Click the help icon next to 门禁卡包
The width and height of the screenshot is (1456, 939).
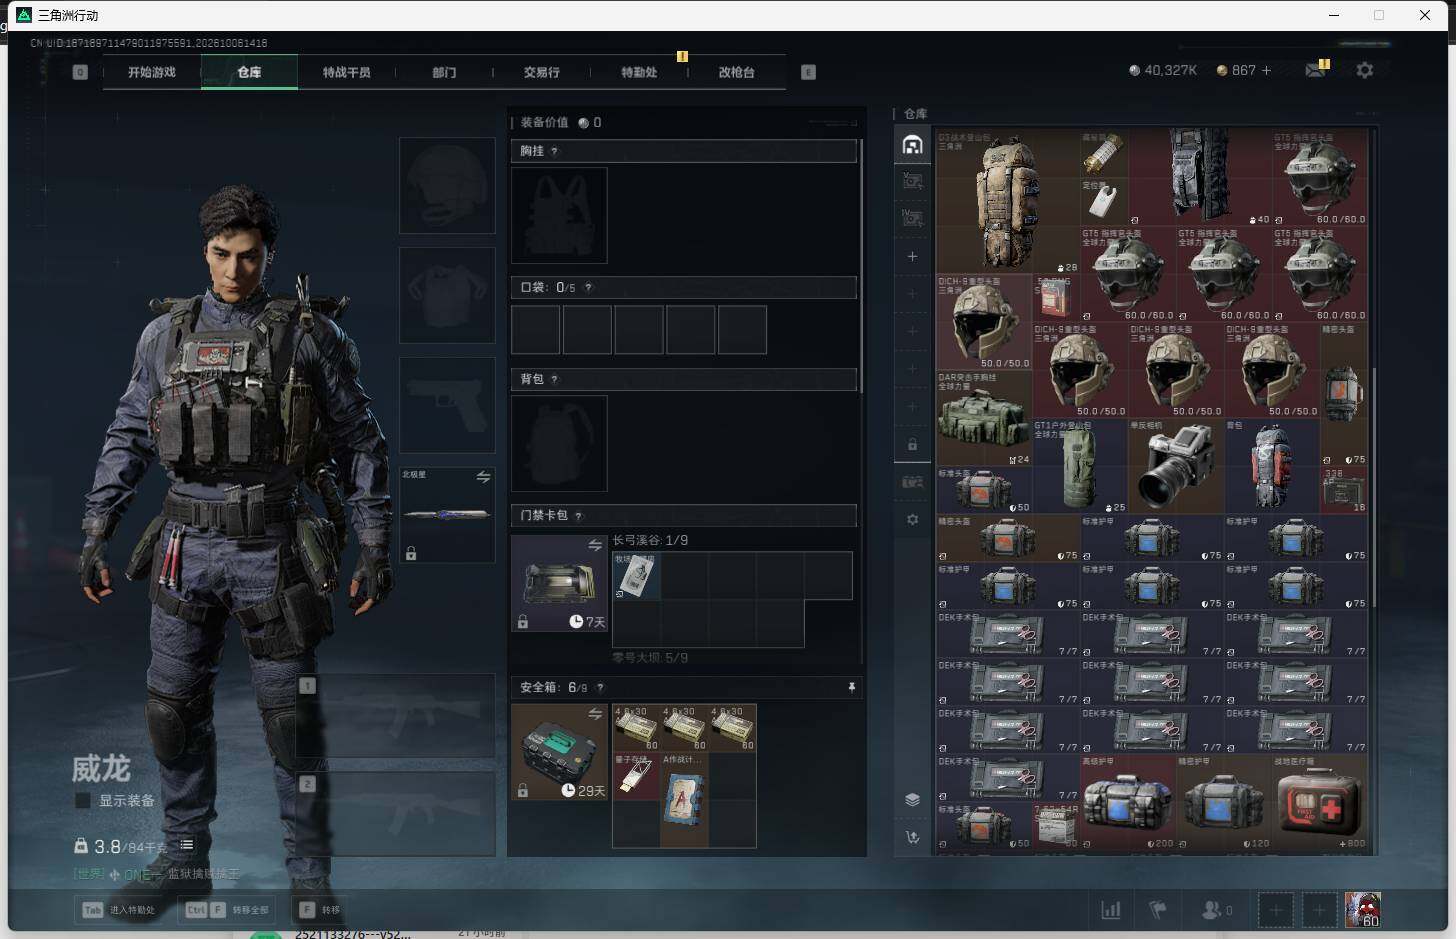(578, 515)
